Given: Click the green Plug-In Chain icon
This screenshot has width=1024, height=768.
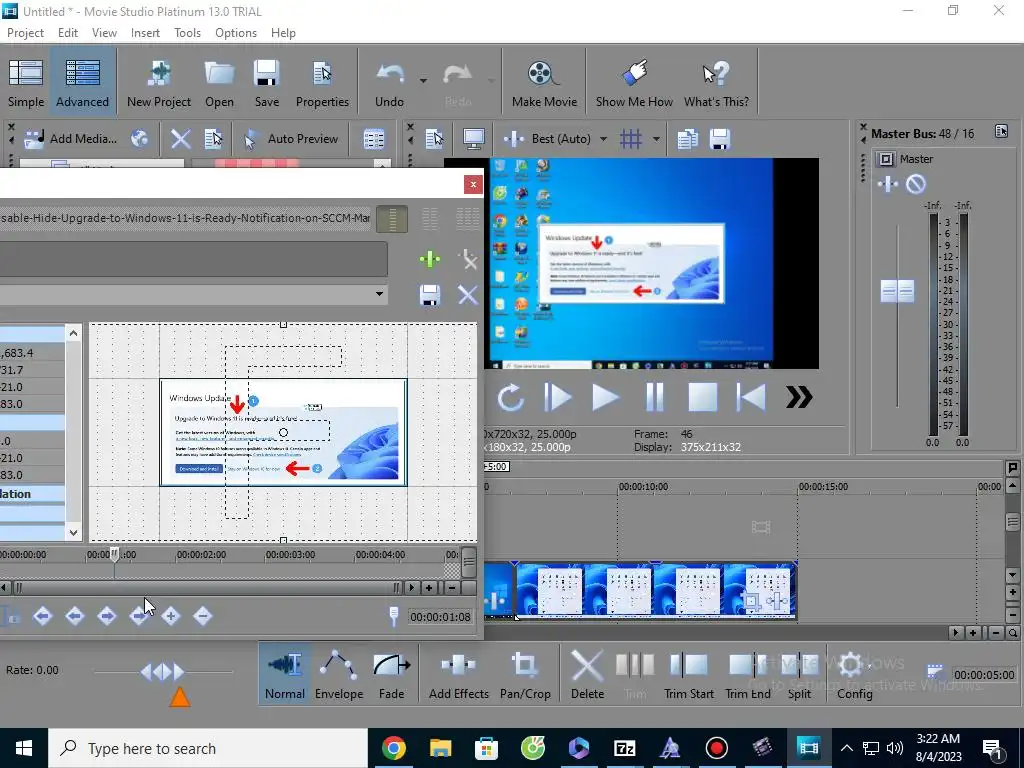Looking at the screenshot, I should tap(430, 259).
